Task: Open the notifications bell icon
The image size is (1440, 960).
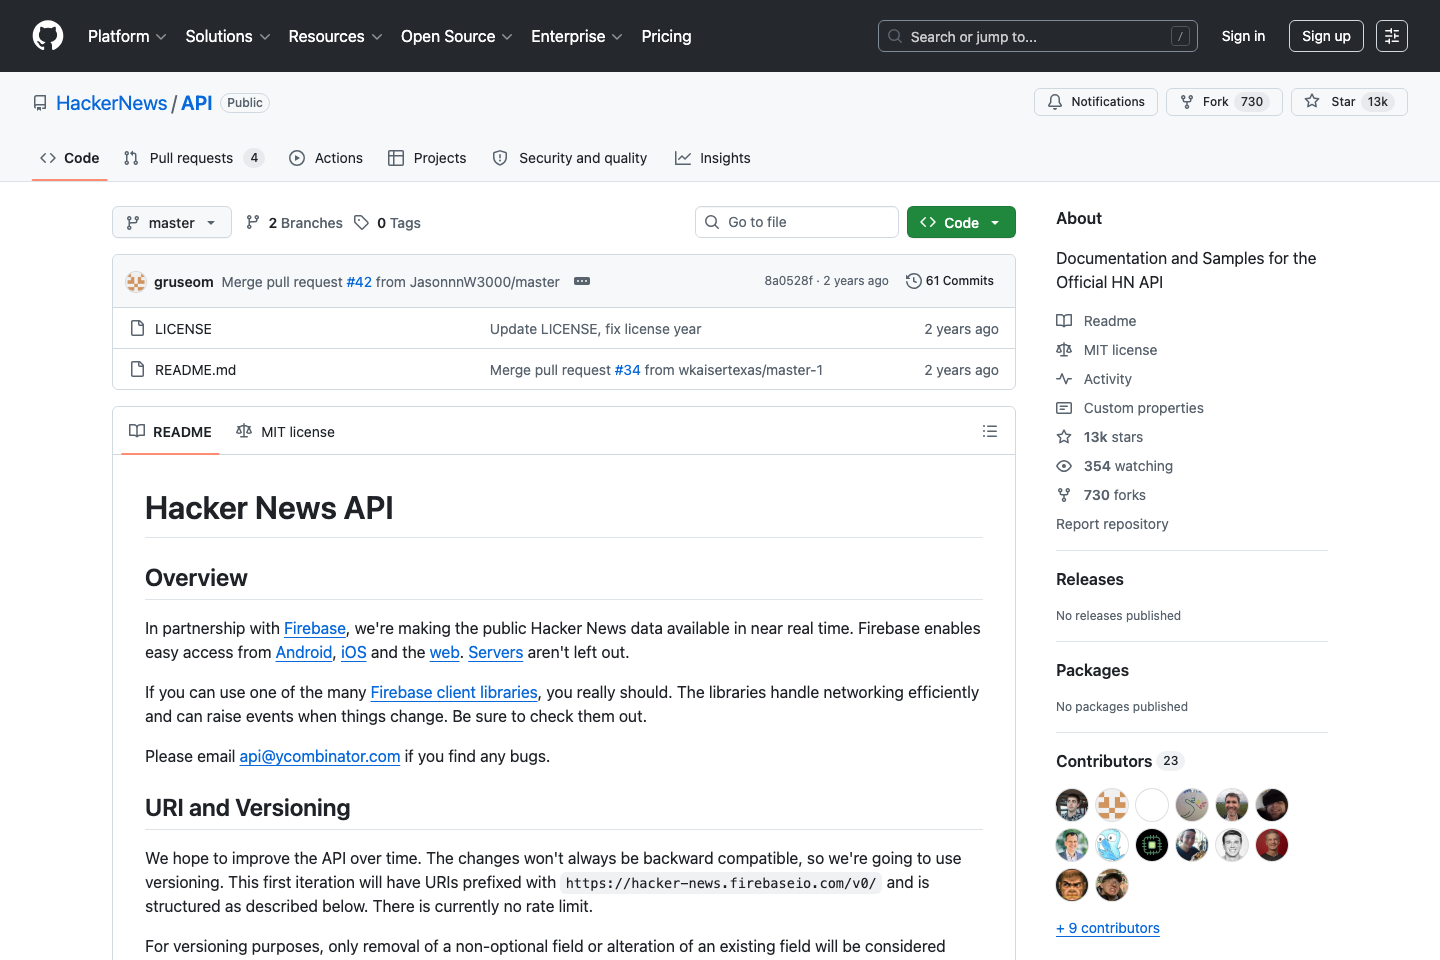Action: tap(1054, 101)
